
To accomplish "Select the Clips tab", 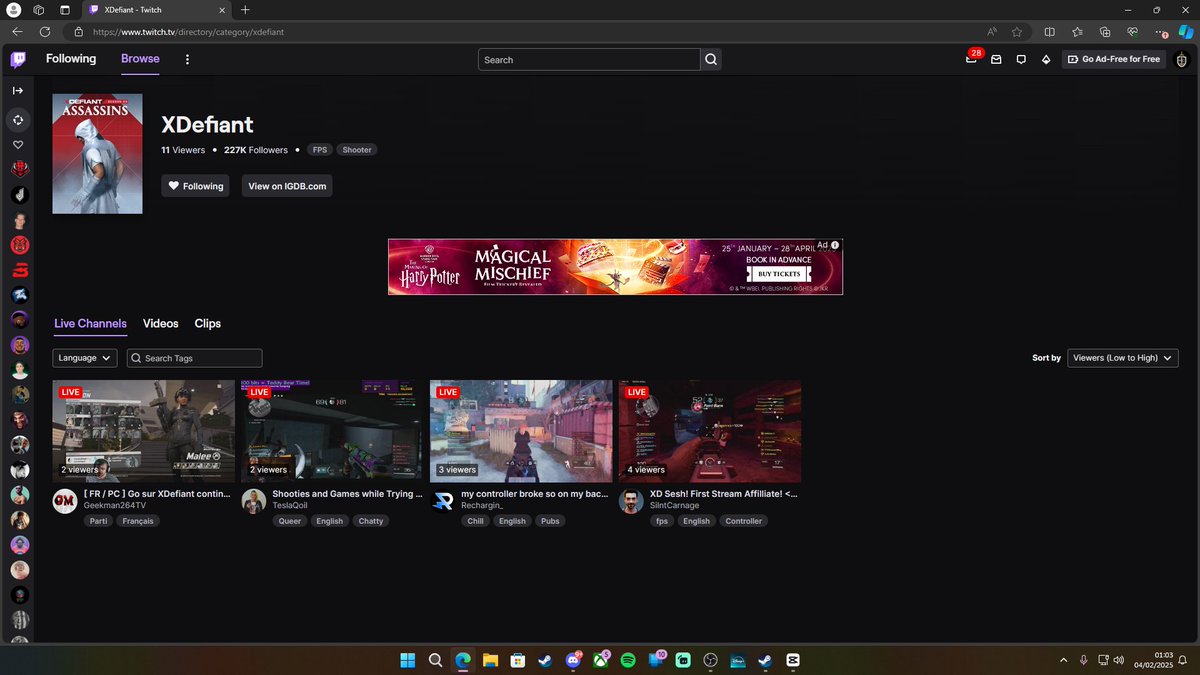I will (208, 324).
